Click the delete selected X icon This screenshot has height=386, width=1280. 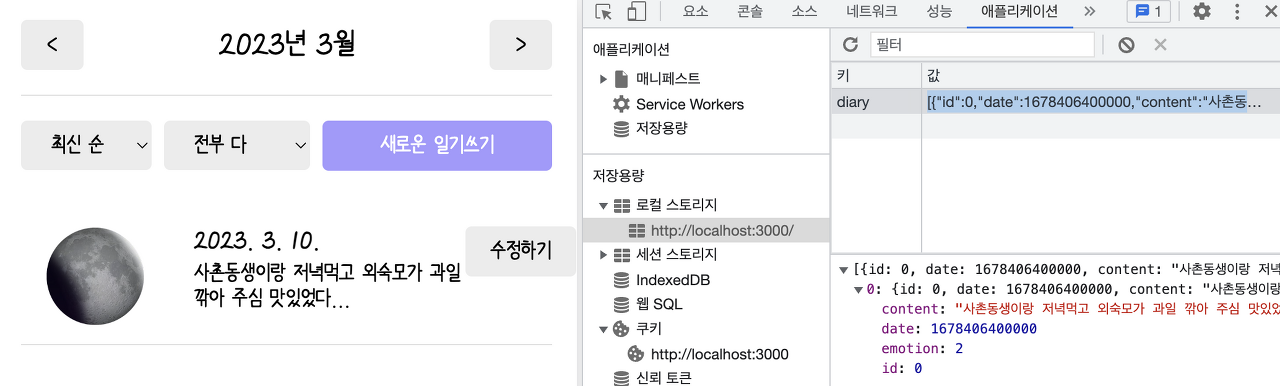[x=1160, y=45]
